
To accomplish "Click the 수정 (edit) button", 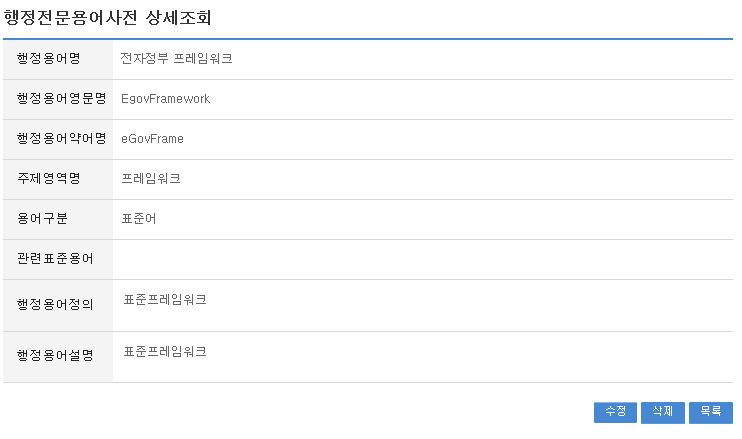I will pos(615,412).
